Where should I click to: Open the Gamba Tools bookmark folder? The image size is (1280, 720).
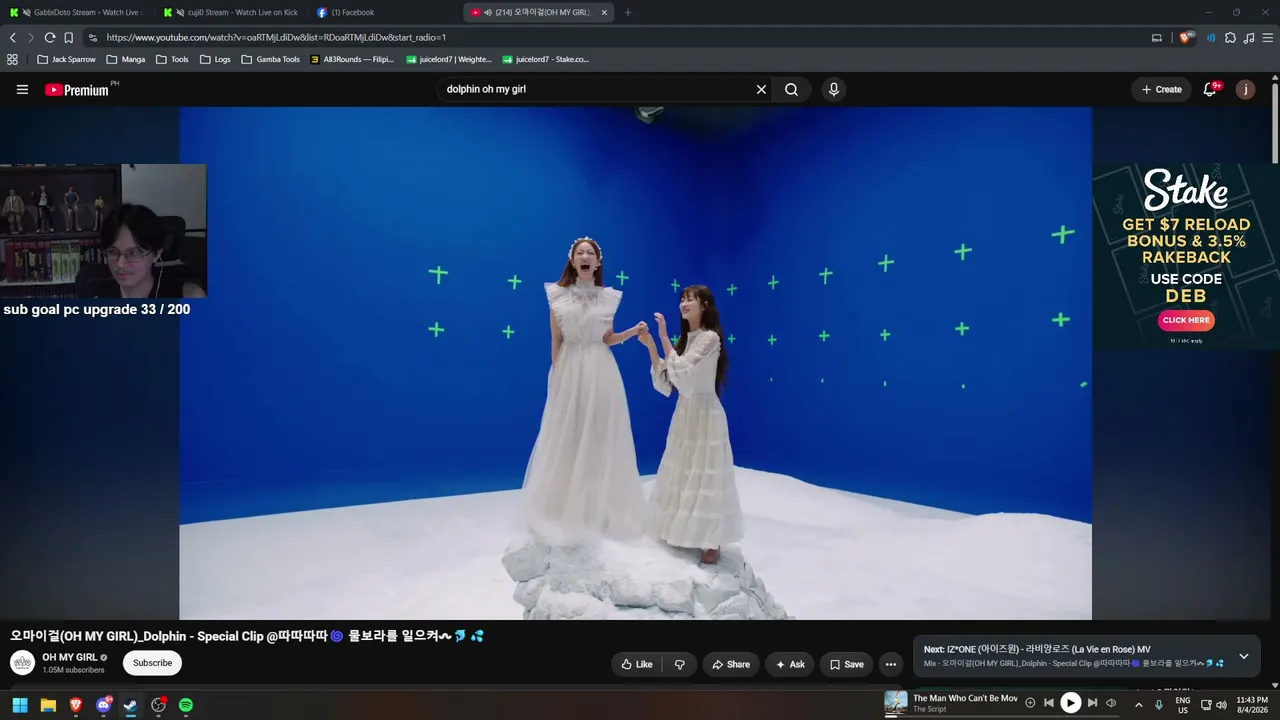[x=270, y=59]
